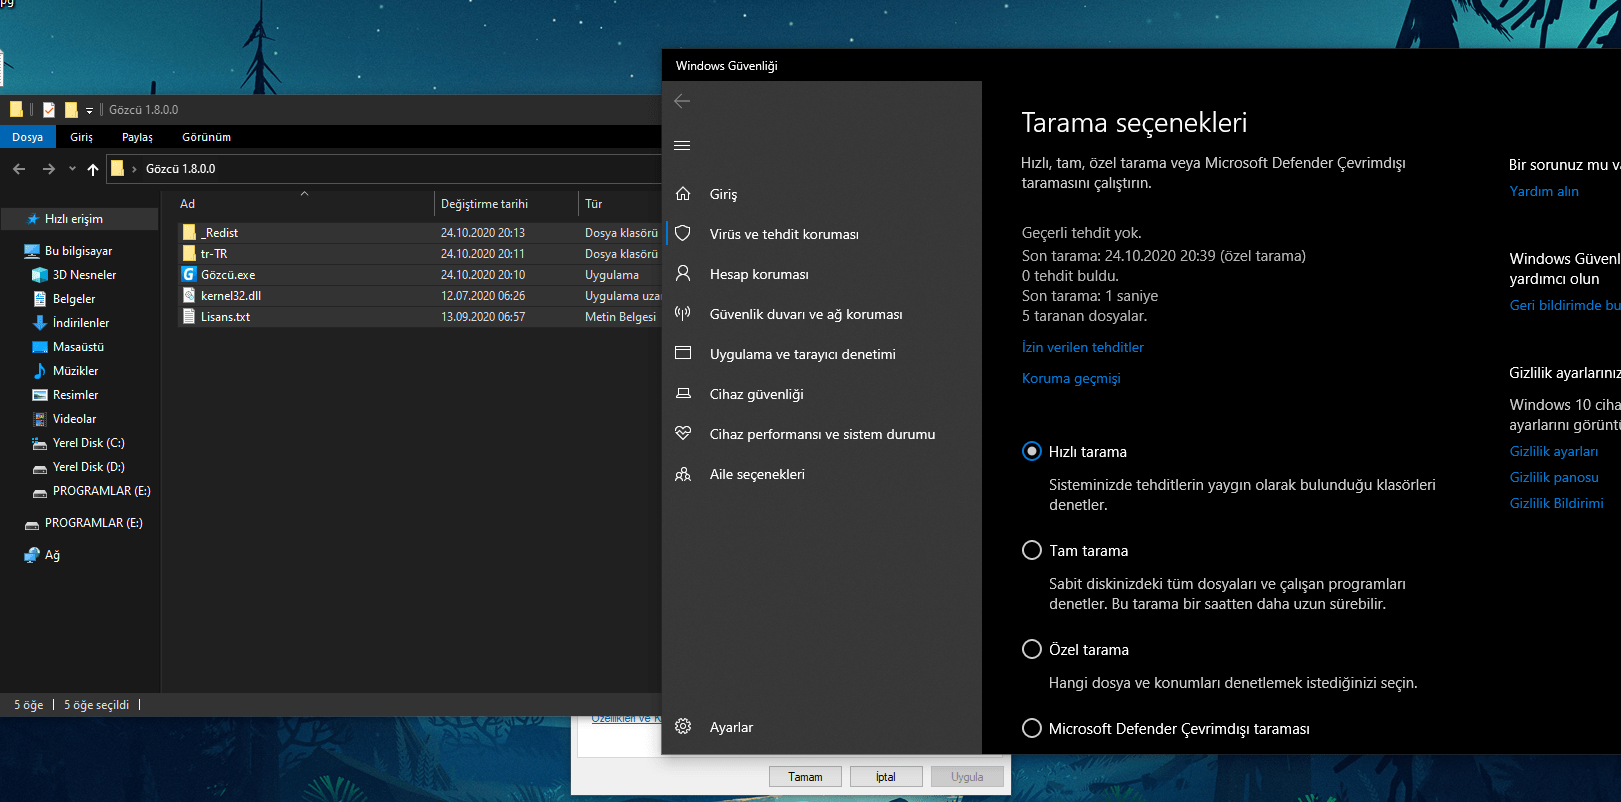This screenshot has width=1621, height=802.
Task: Click the Lisans.txt document icon
Action: point(189,316)
